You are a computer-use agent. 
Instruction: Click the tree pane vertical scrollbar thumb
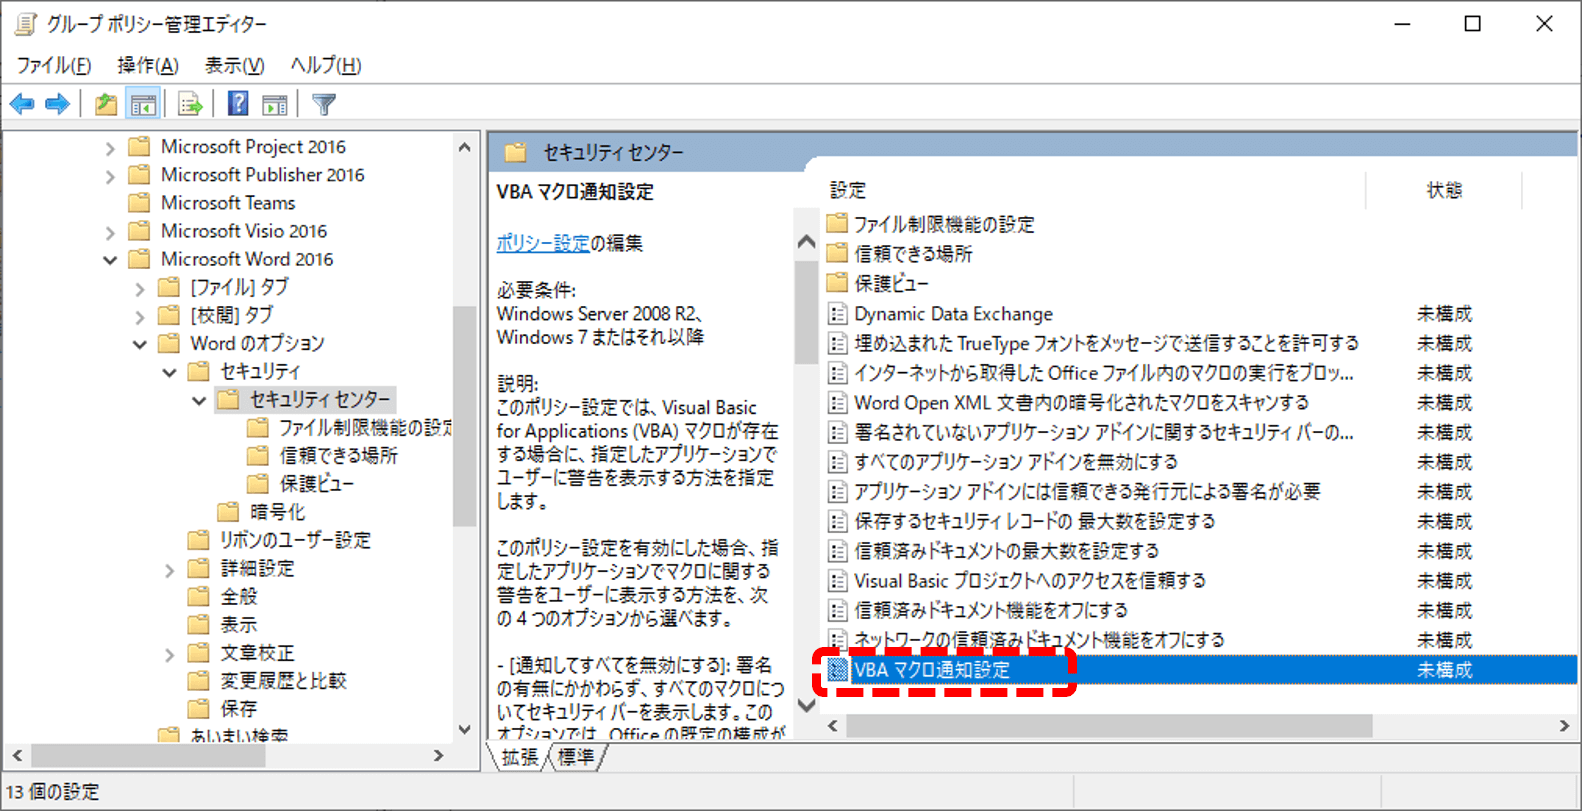(464, 416)
